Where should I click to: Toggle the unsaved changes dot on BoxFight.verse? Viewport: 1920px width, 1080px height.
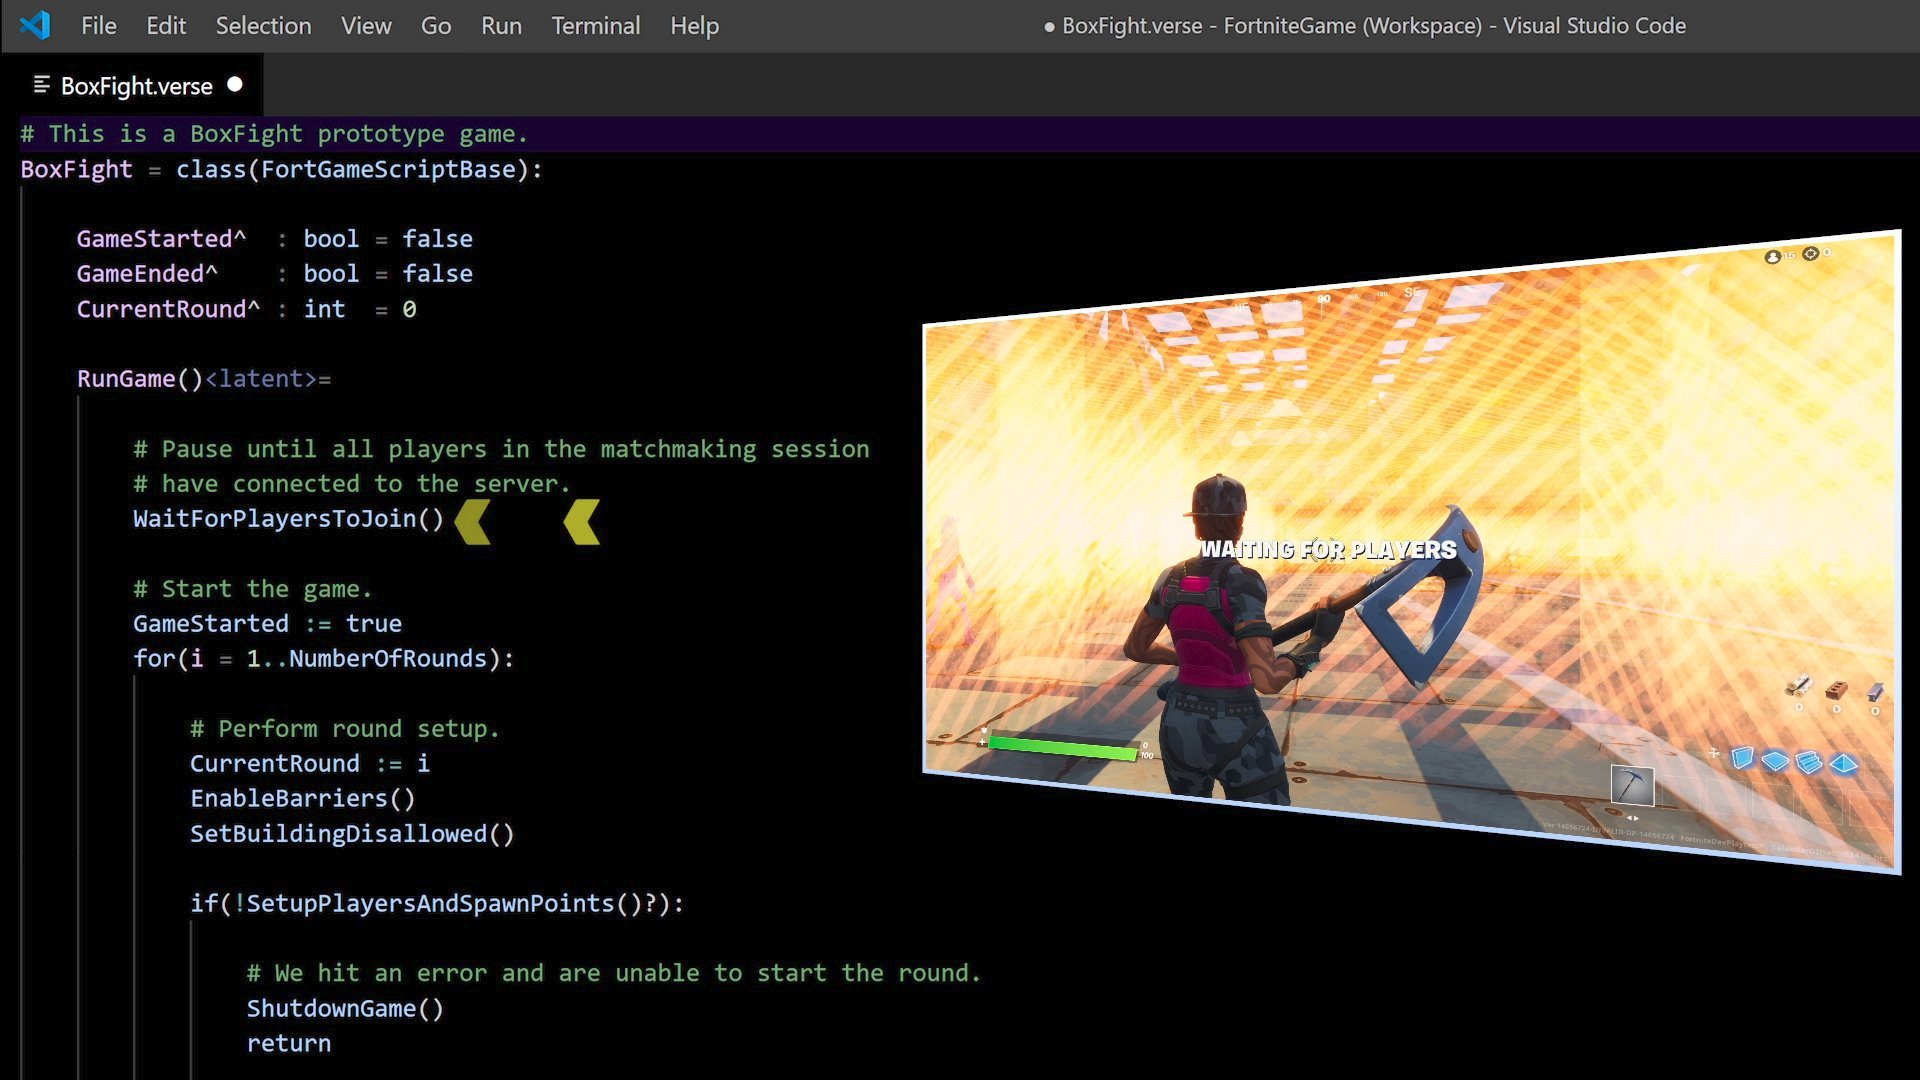(233, 84)
